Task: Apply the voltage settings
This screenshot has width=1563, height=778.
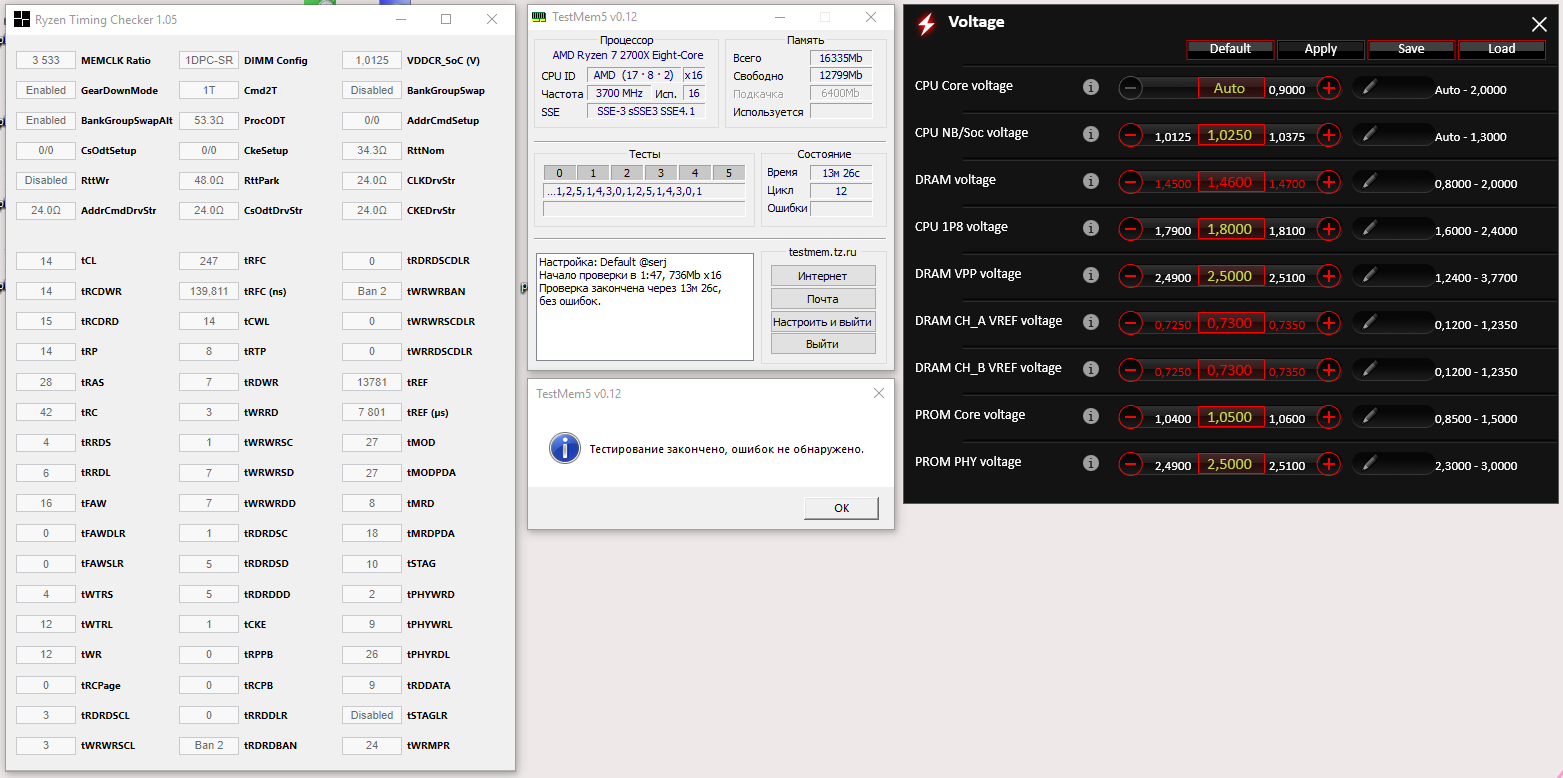Action: pyautogui.click(x=1320, y=49)
